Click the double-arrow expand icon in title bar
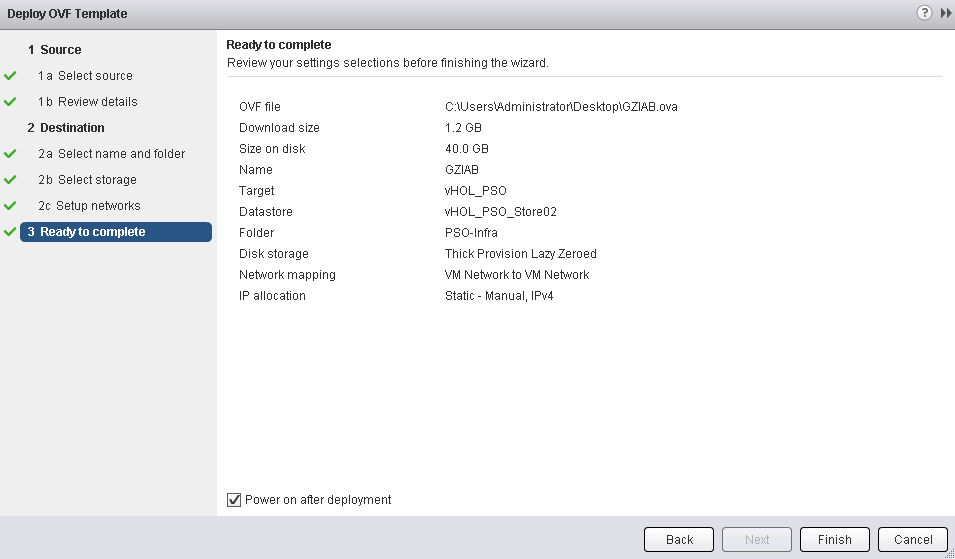955x559 pixels. (945, 13)
